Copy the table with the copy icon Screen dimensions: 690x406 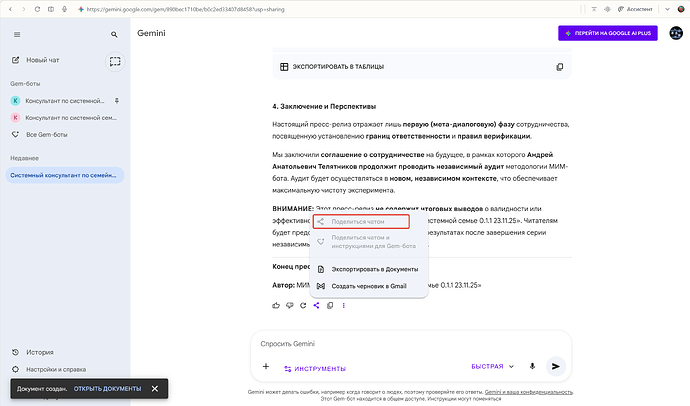pos(559,67)
